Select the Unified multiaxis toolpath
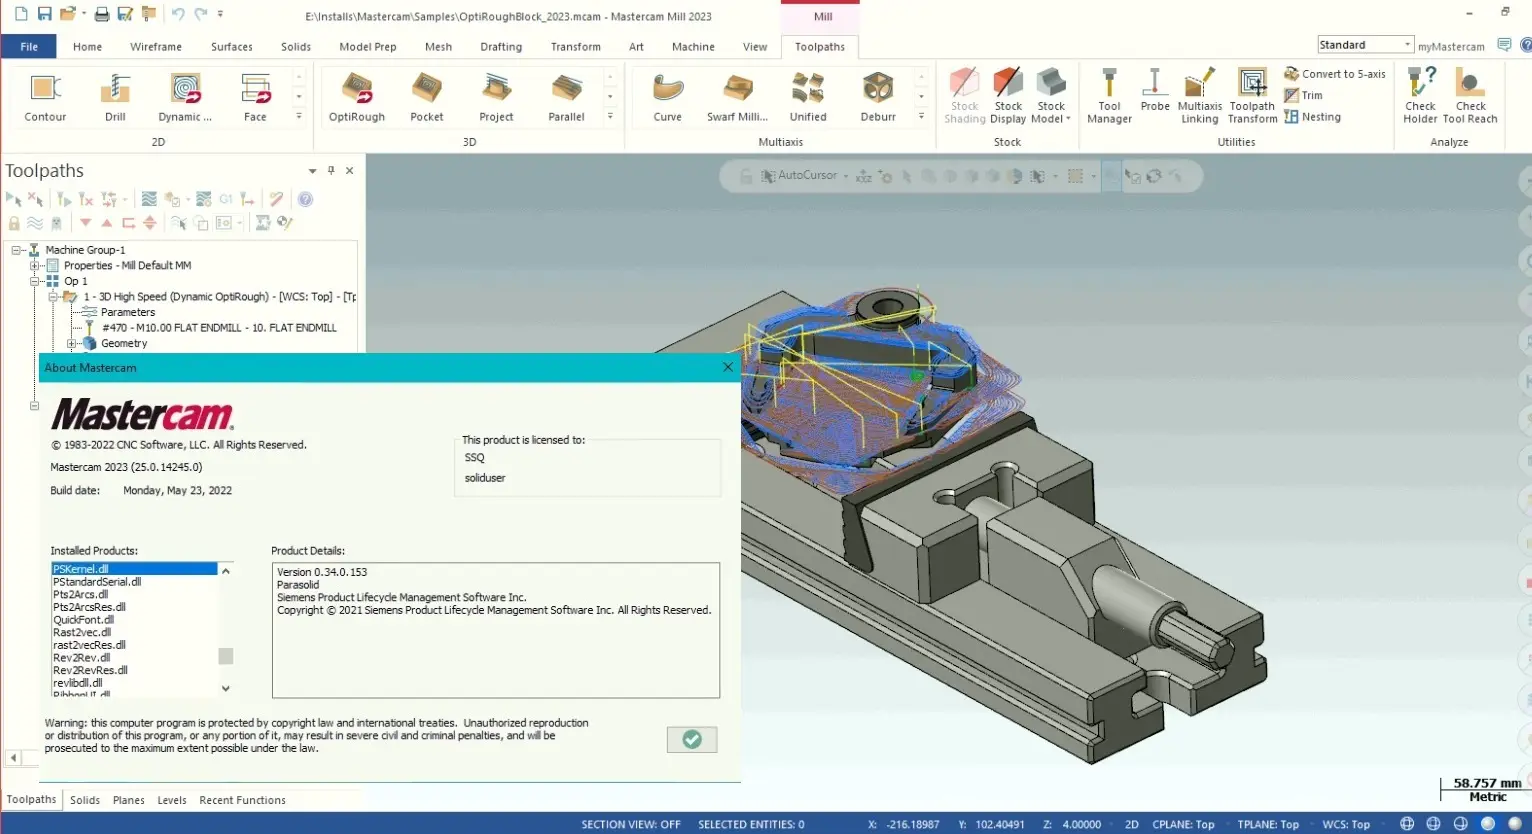The image size is (1532, 834). pyautogui.click(x=808, y=97)
